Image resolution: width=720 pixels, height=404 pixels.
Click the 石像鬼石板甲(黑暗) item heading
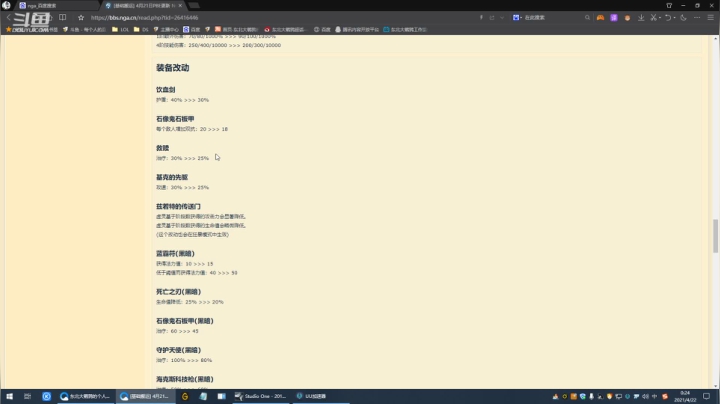185,321
